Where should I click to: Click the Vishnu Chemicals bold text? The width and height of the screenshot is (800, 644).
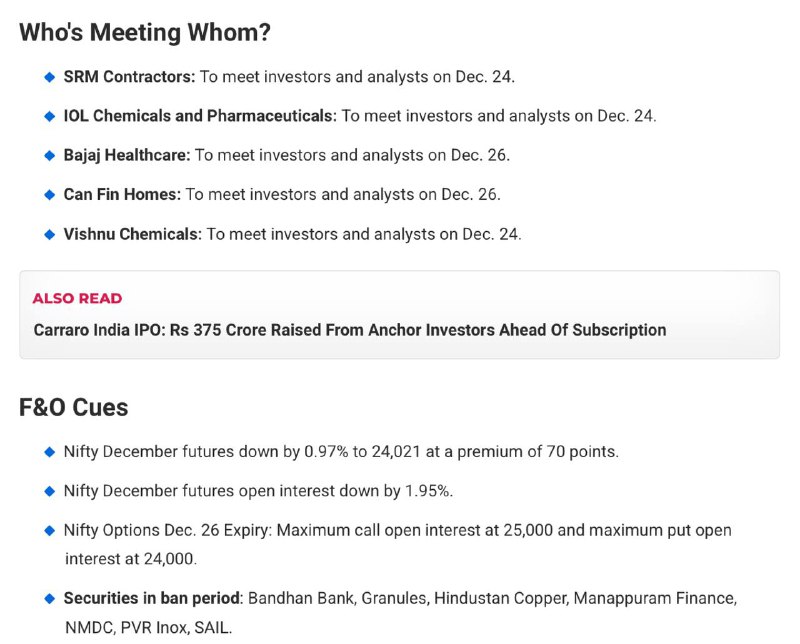133,235
